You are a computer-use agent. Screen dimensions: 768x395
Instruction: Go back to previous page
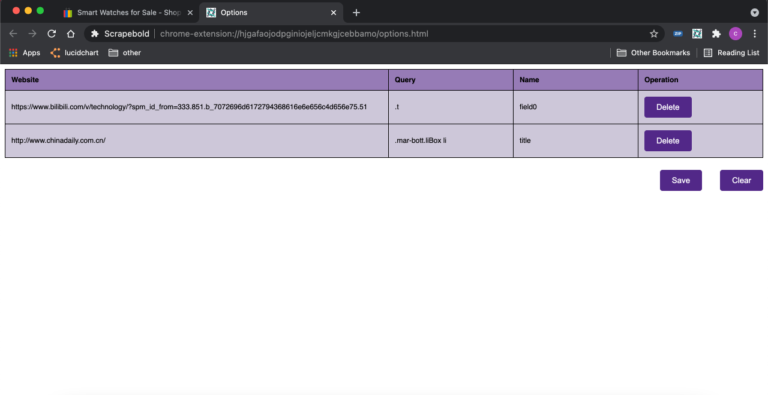click(13, 34)
